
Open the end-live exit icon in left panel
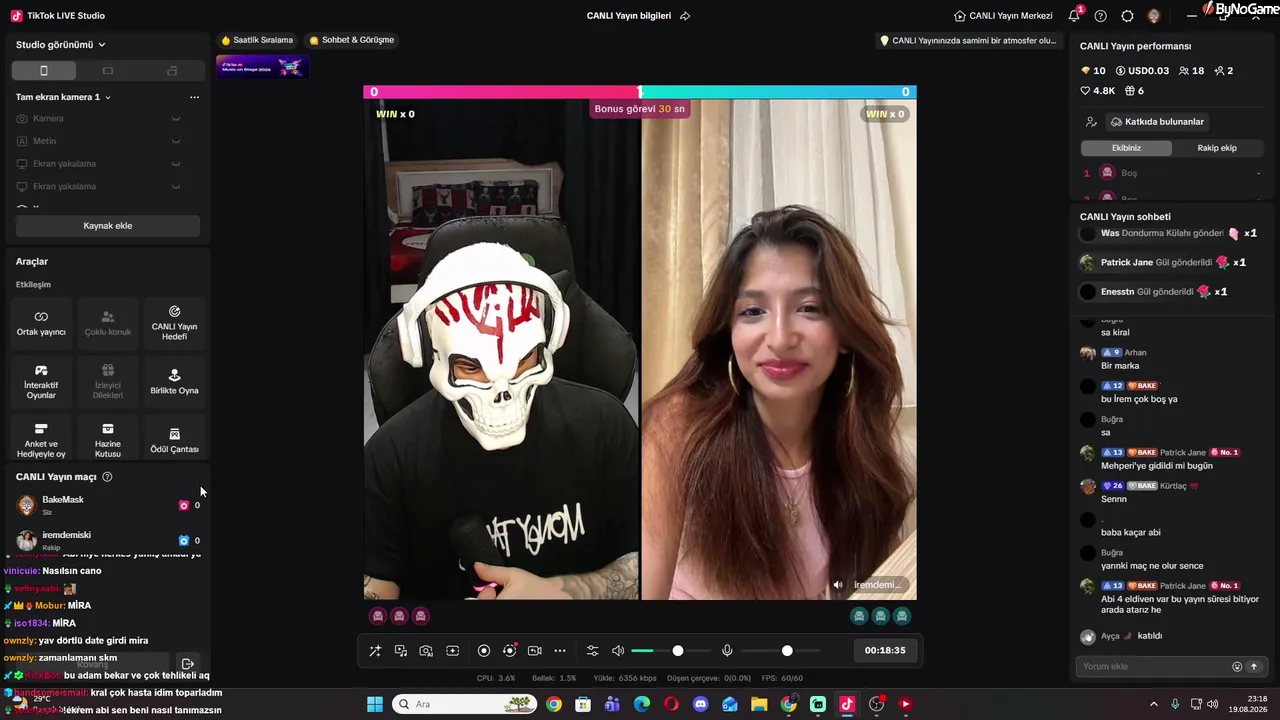click(187, 664)
